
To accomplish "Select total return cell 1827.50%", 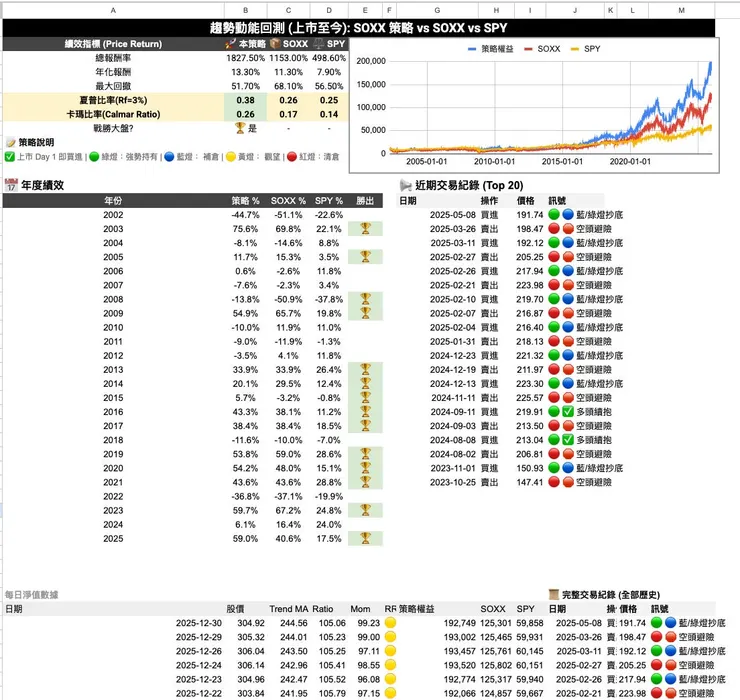I will pyautogui.click(x=245, y=58).
